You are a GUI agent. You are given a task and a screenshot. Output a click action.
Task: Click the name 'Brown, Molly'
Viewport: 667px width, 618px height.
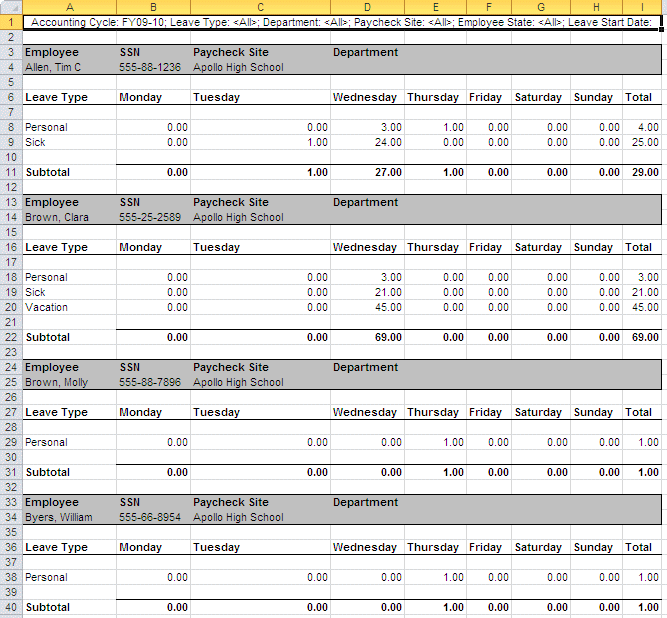point(56,382)
